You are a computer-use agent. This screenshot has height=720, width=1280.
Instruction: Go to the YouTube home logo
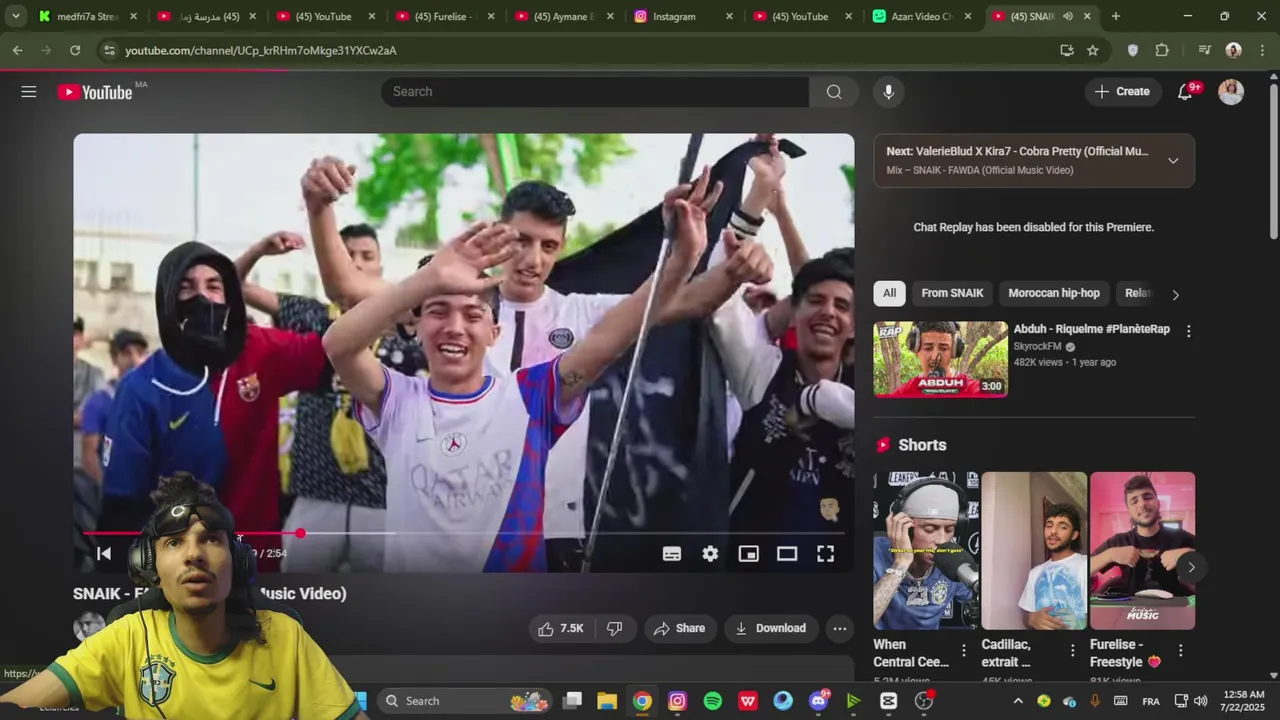pos(95,92)
